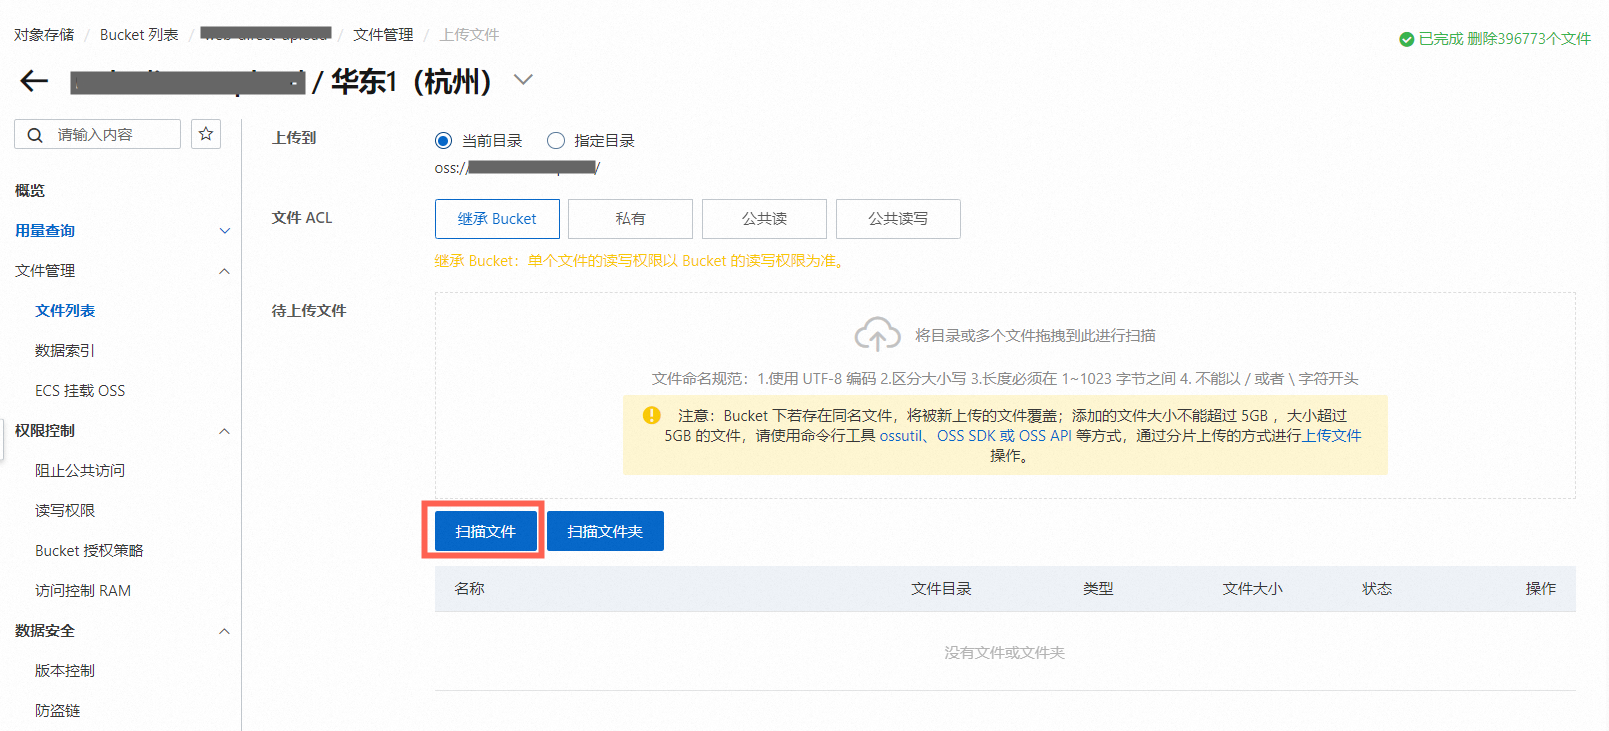The image size is (1609, 731).
Task: Open the OSS SDK link
Action: coord(966,436)
